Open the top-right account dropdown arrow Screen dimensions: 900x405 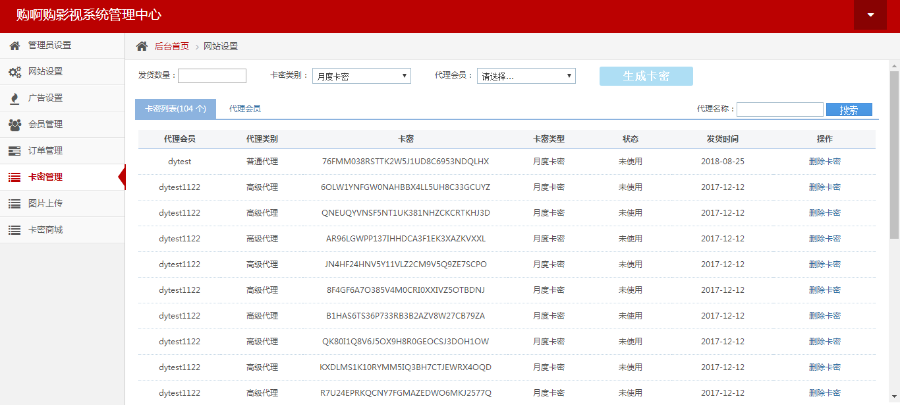point(871,15)
